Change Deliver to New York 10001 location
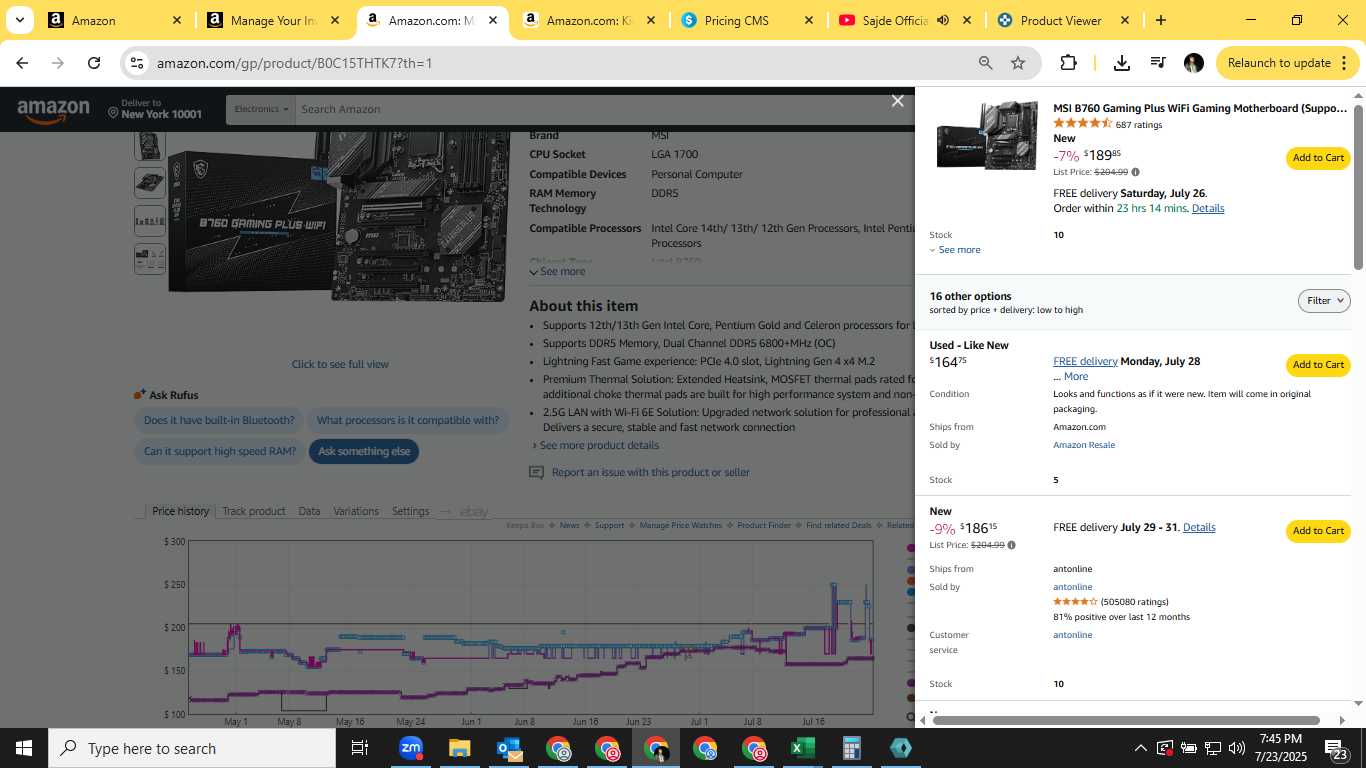 point(155,109)
